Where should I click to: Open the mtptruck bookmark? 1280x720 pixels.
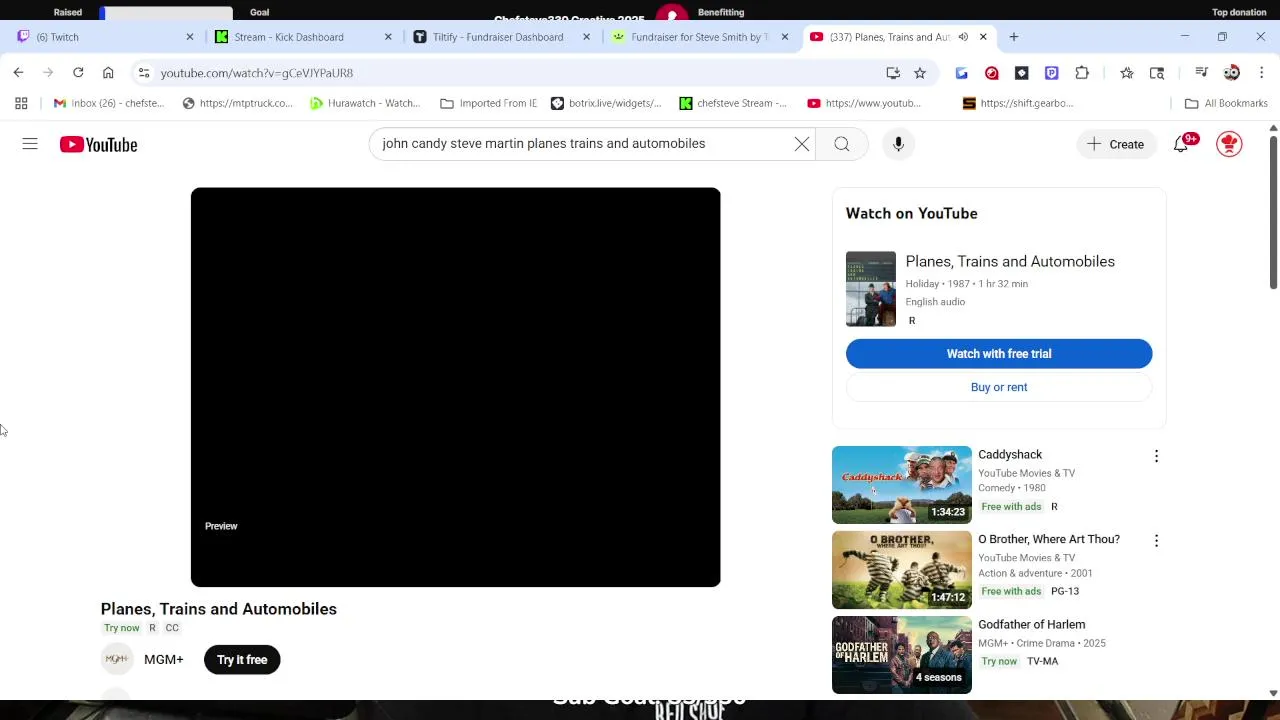click(238, 103)
